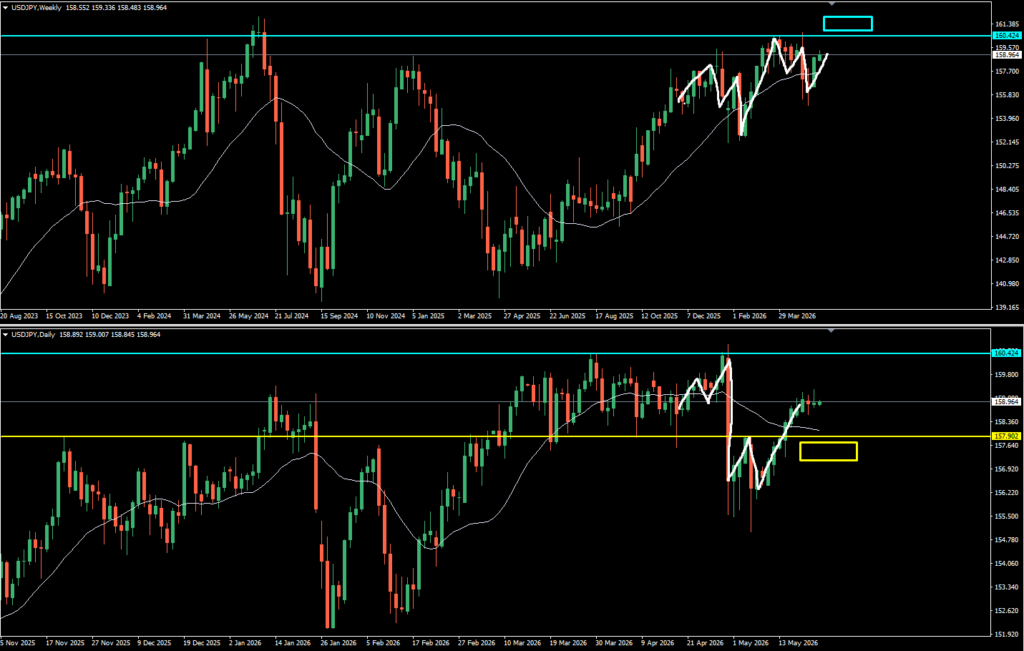Click the 15 Sep 2024 date on the Weekly time axis
This screenshot has height=651, width=1024.
[x=337, y=315]
